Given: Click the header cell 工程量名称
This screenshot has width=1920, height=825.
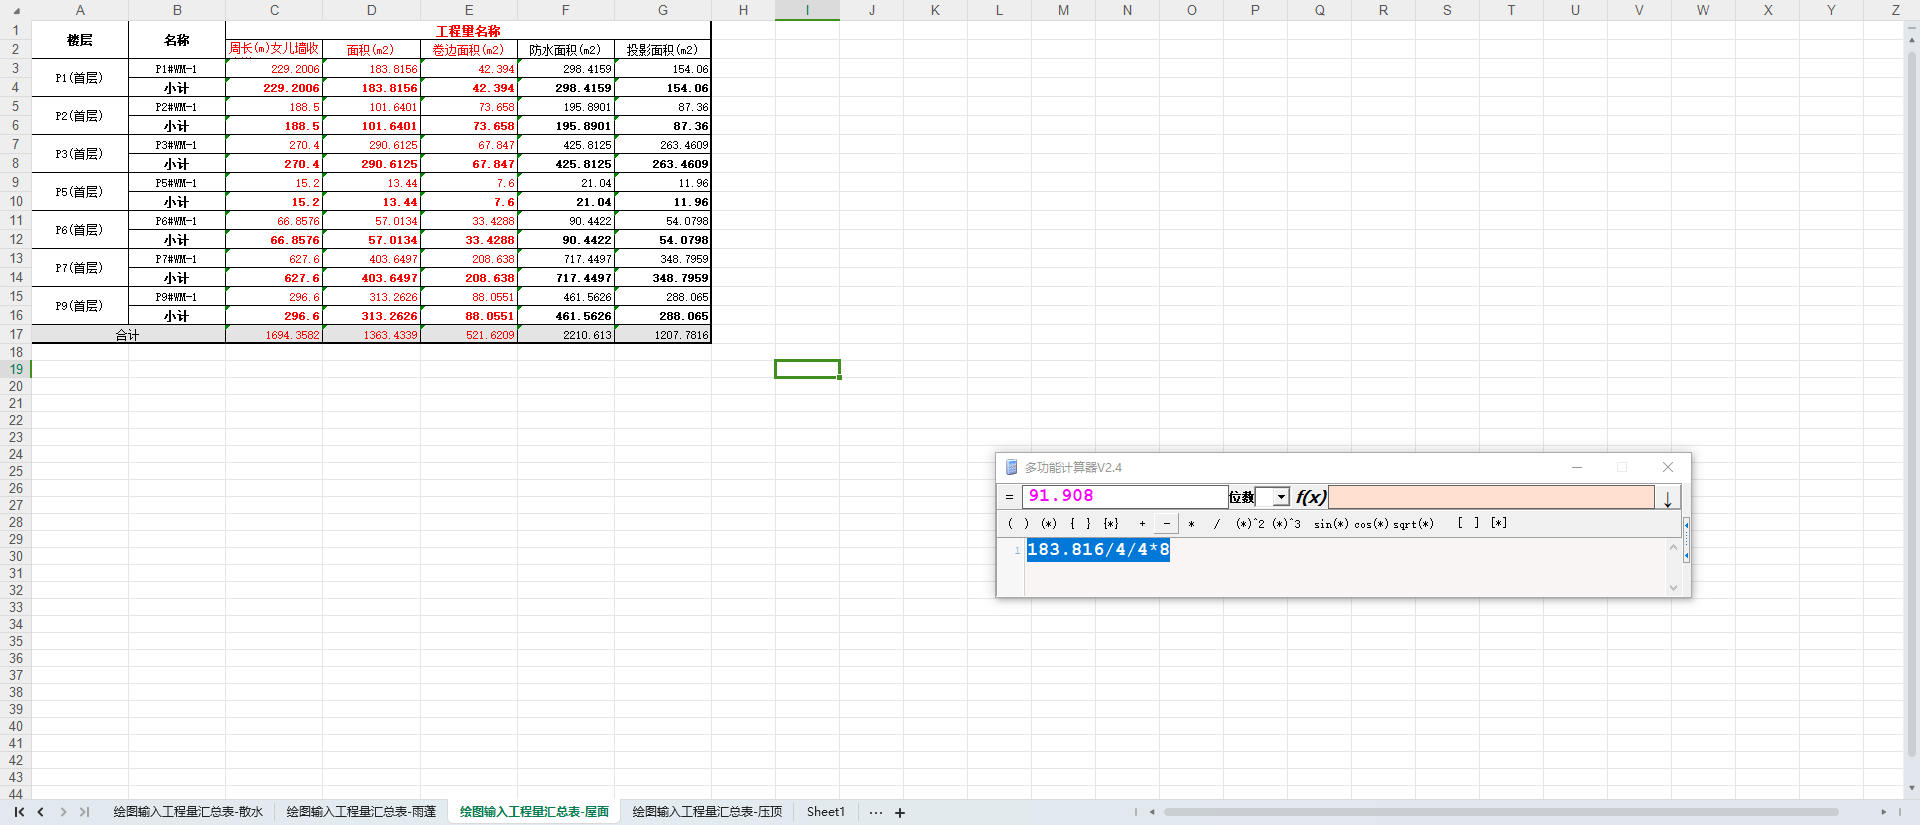Looking at the screenshot, I should [468, 31].
